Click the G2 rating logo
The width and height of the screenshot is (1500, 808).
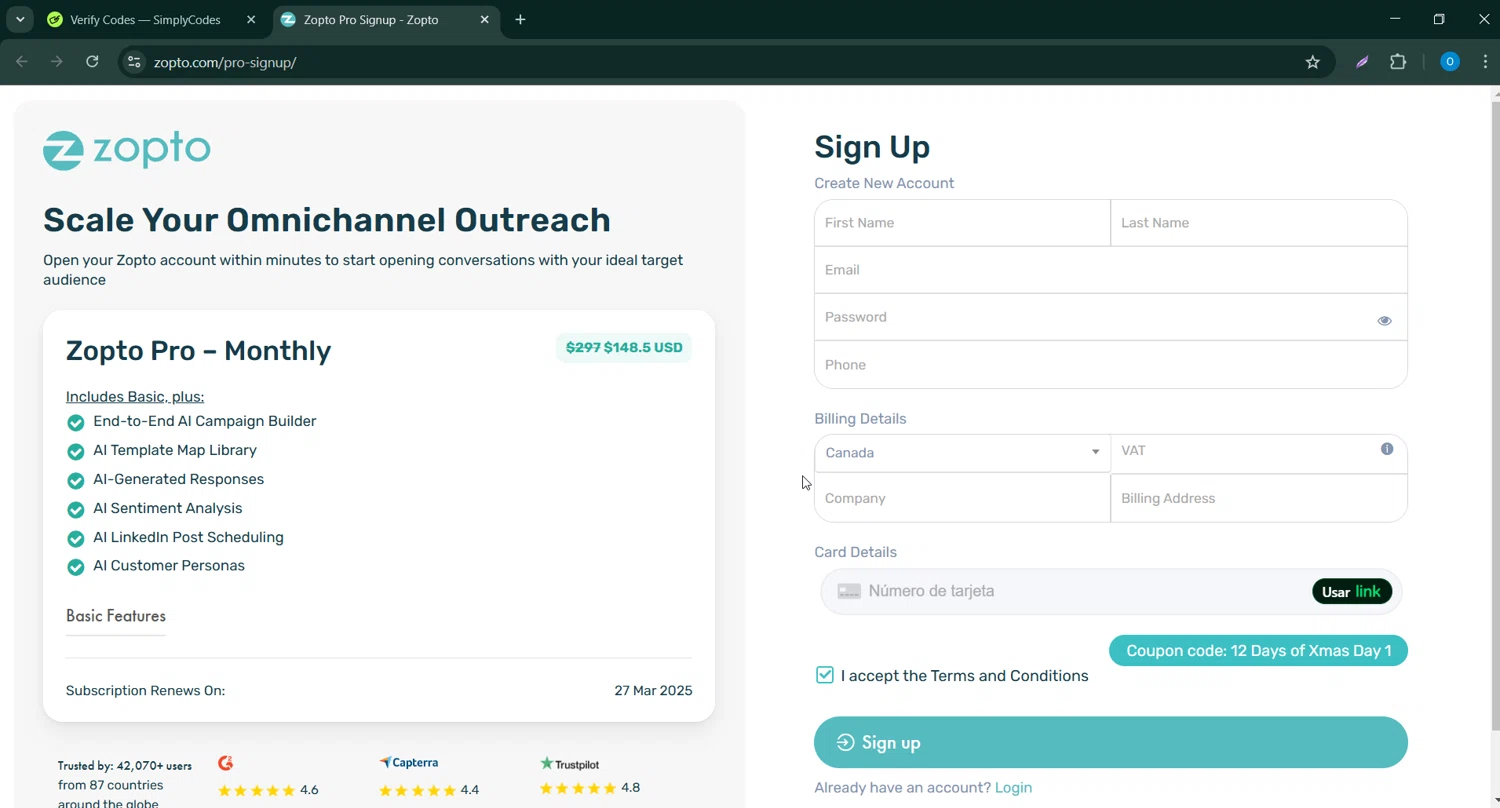[226, 763]
